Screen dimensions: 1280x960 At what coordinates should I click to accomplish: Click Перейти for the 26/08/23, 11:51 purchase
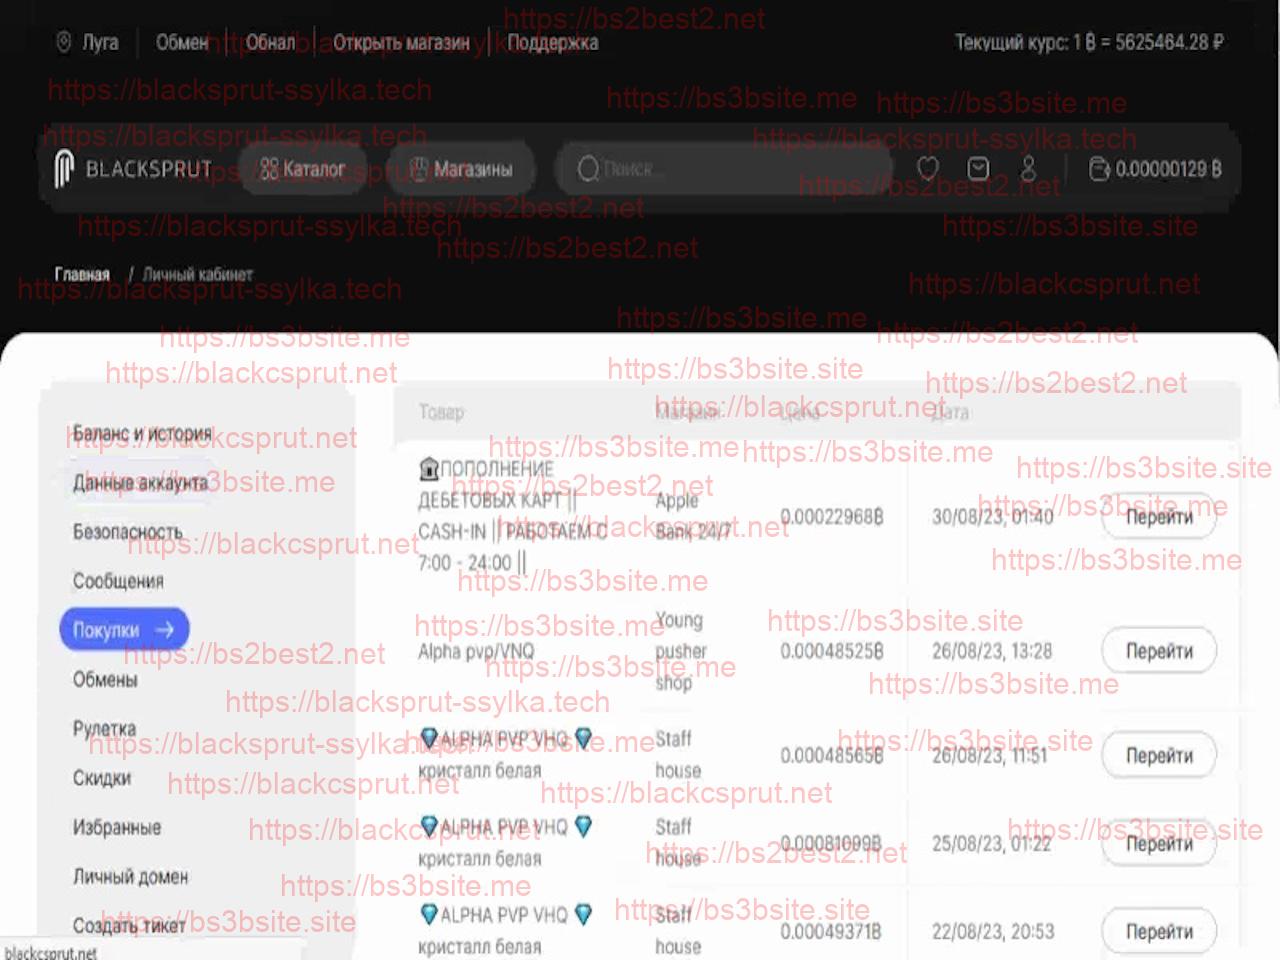pos(1159,755)
